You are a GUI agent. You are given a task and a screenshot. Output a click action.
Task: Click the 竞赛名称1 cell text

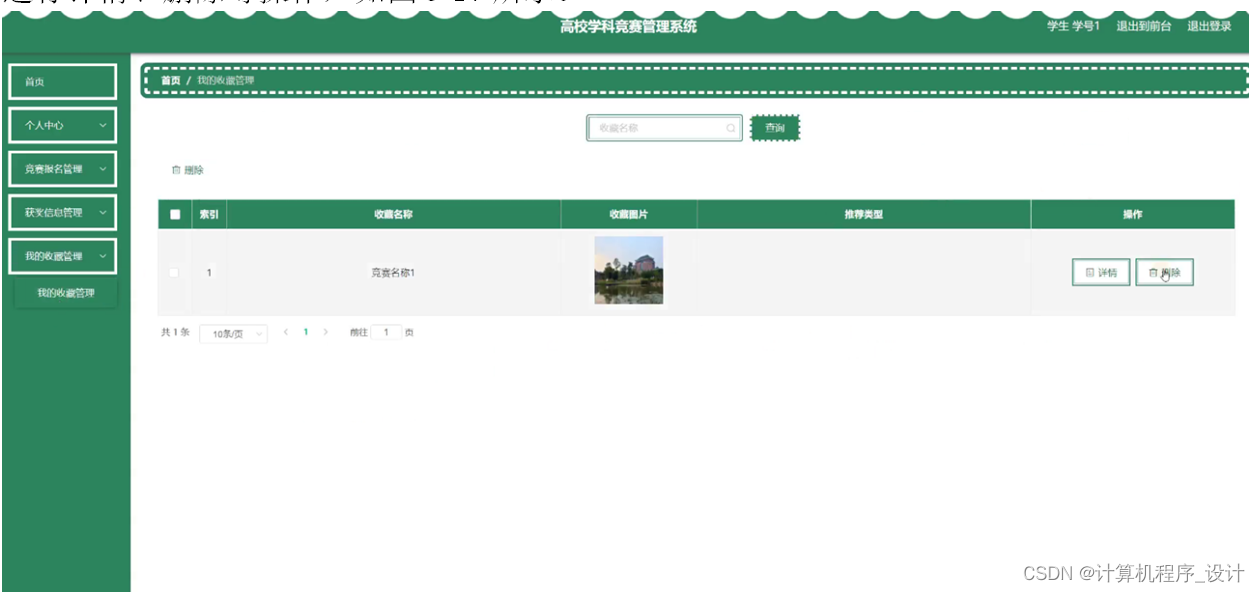(393, 272)
